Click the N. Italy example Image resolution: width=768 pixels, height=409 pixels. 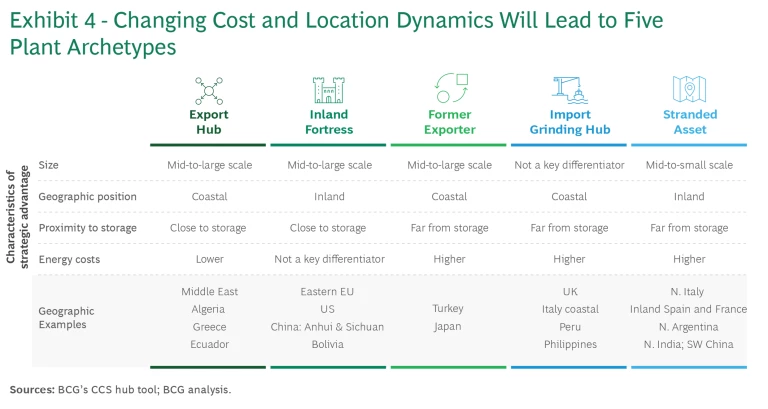pyautogui.click(x=687, y=291)
